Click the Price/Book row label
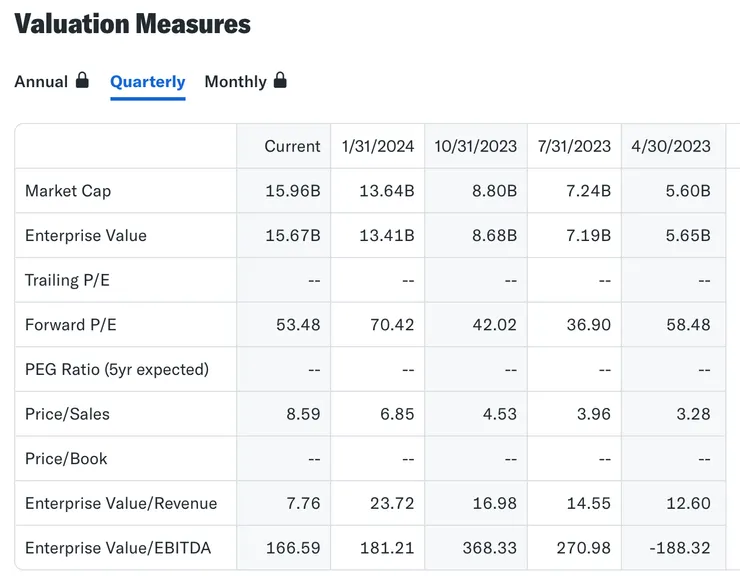The image size is (740, 576). coord(66,459)
